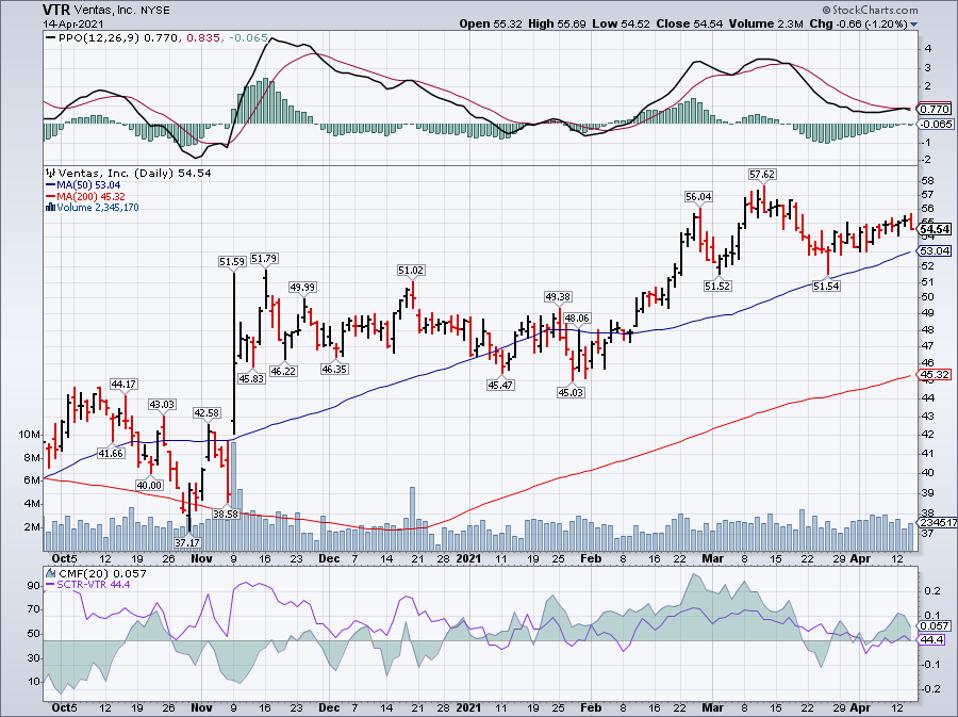
Task: Click the High 55.69 value
Action: tap(557, 24)
